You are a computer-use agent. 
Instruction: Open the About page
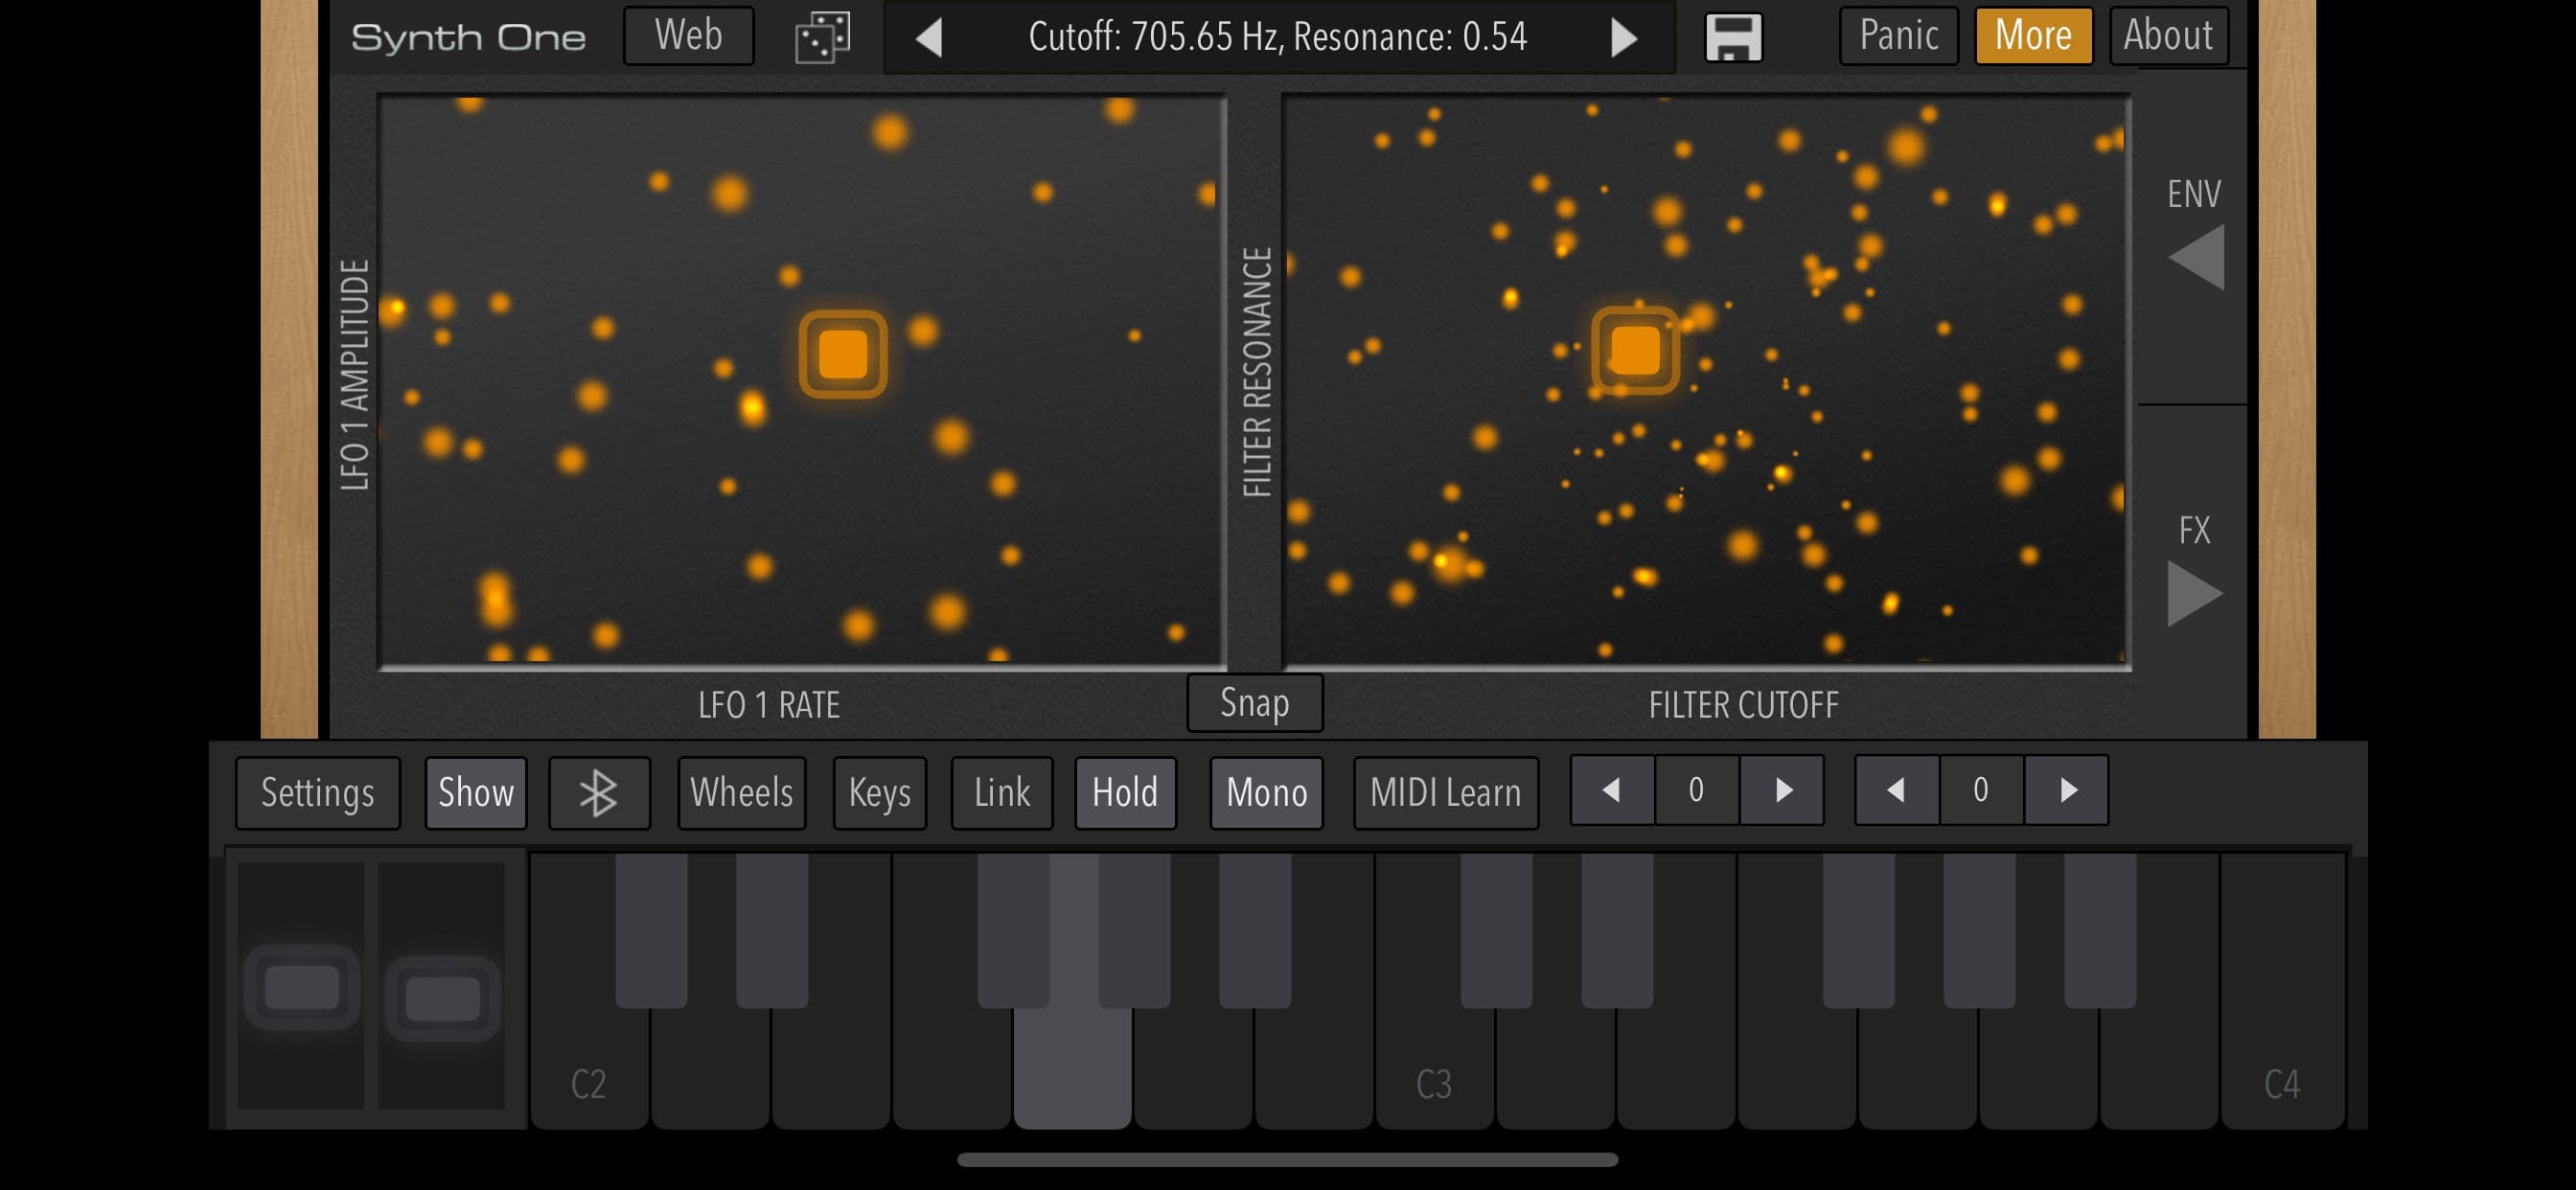click(2168, 36)
